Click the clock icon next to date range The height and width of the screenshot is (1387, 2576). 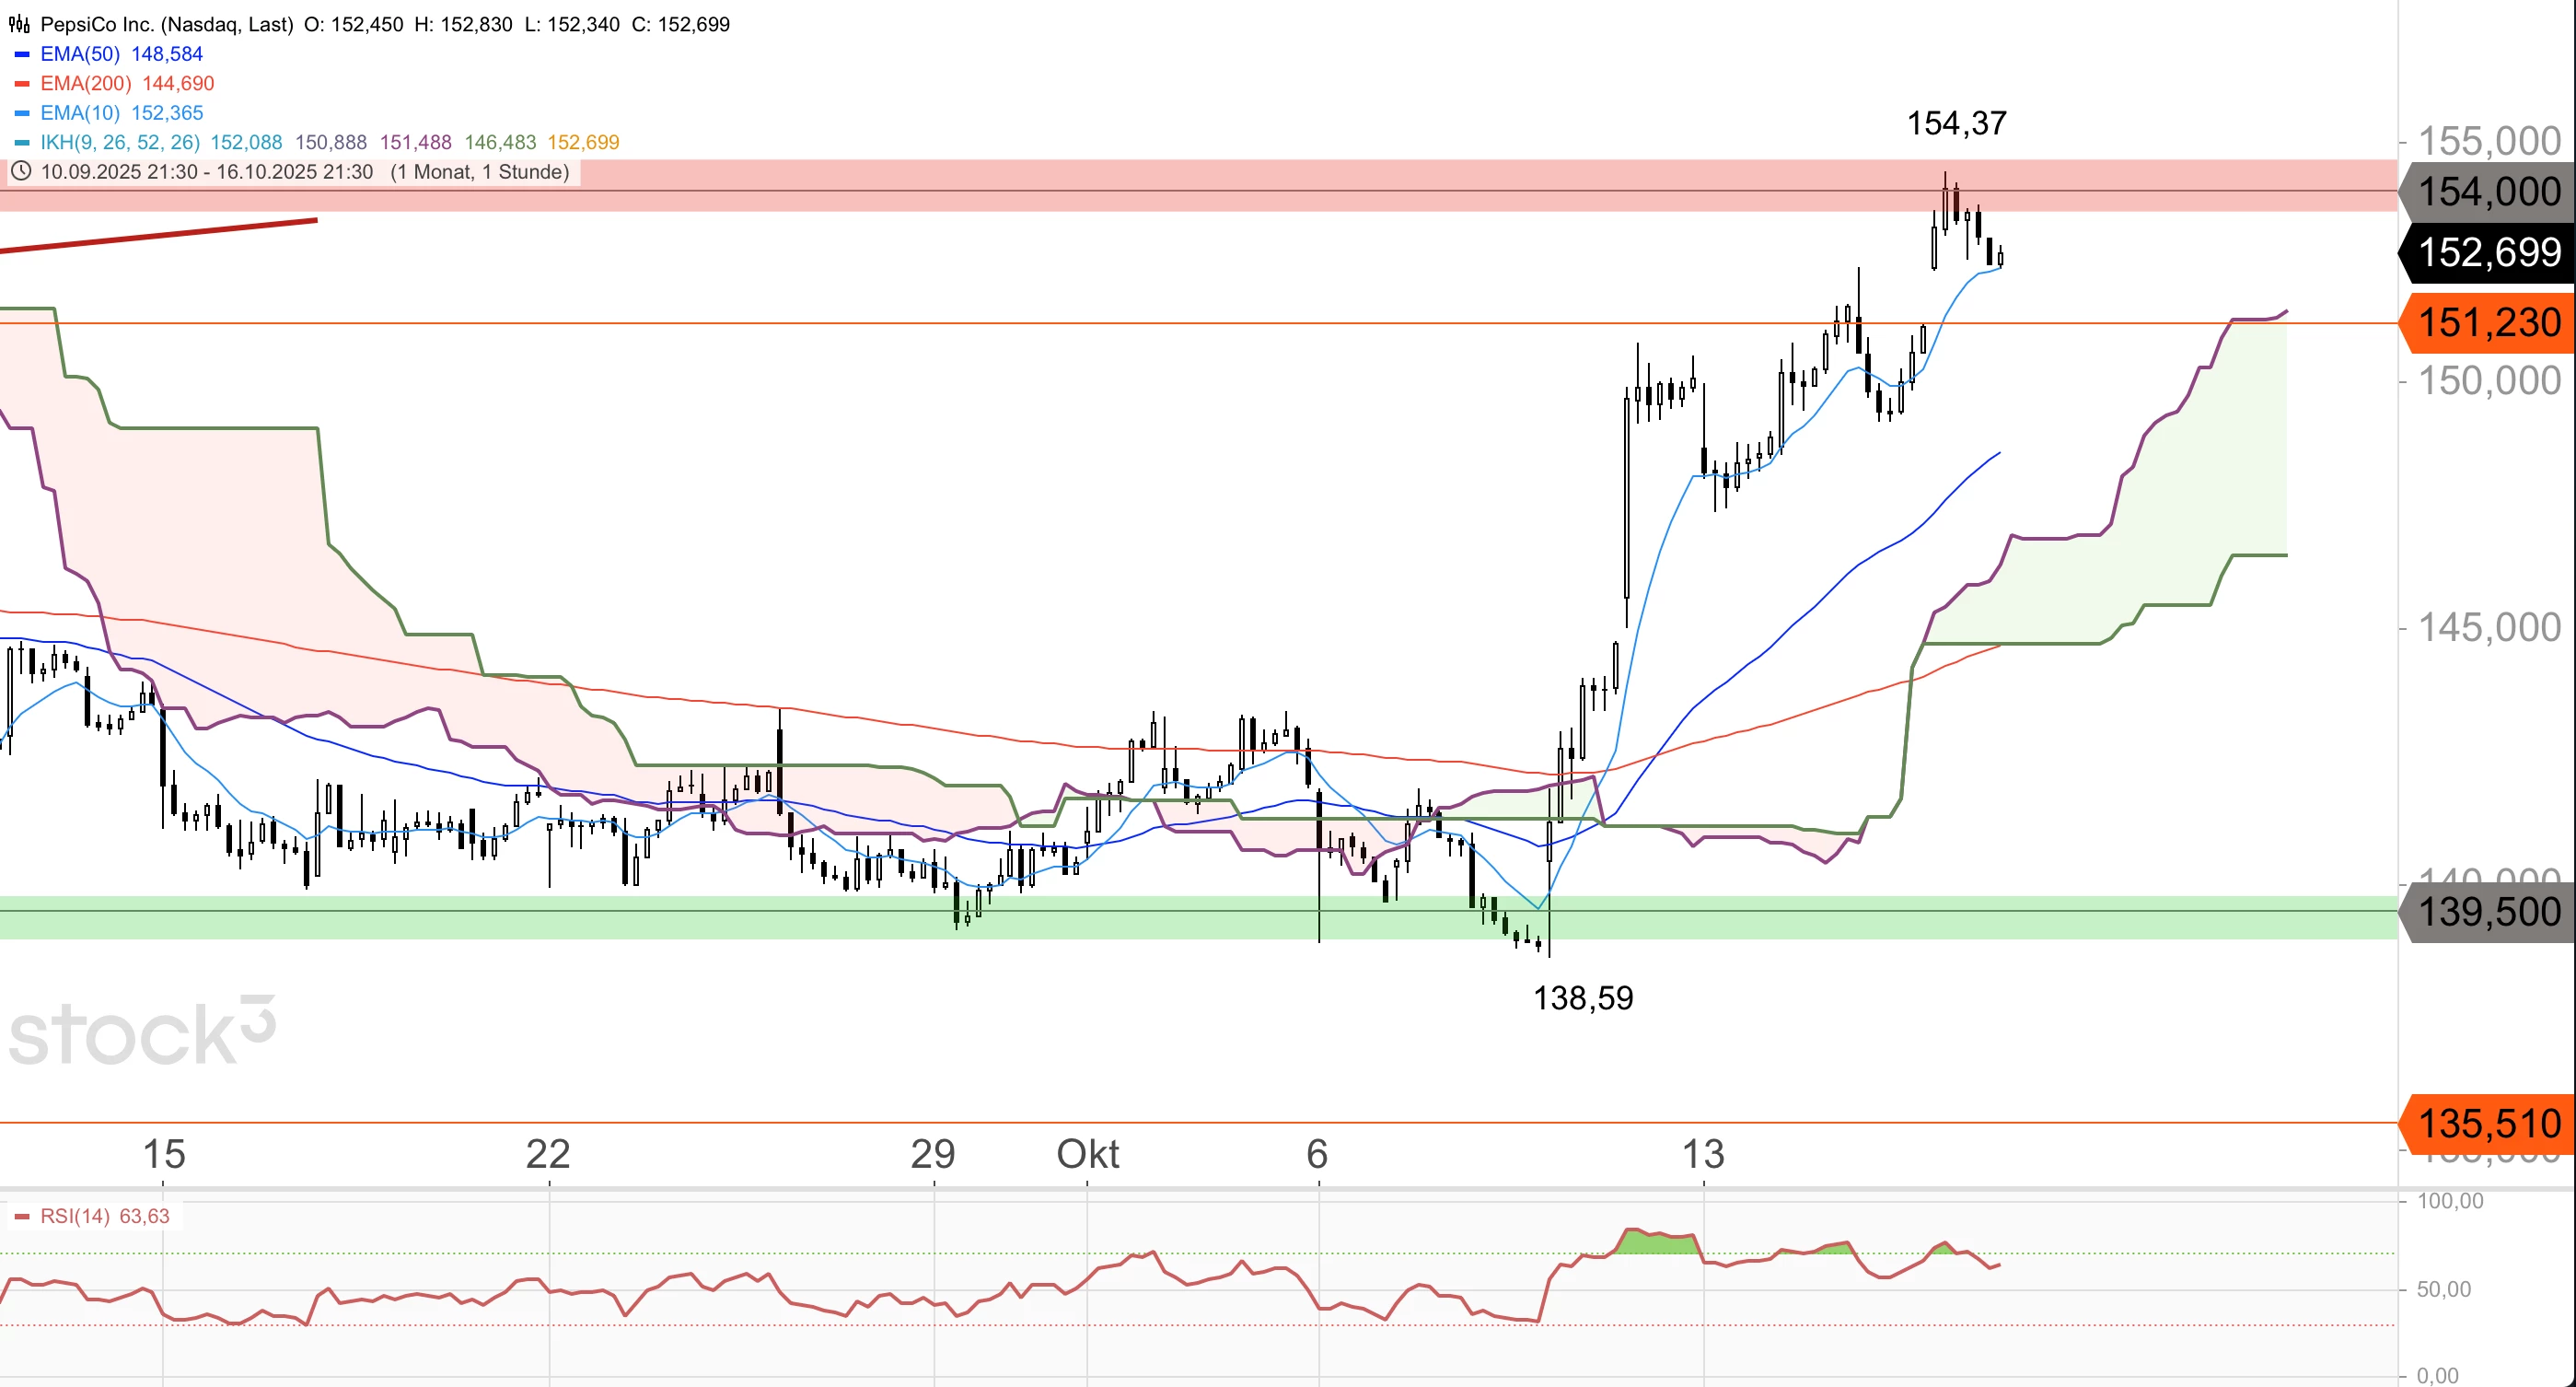(20, 171)
